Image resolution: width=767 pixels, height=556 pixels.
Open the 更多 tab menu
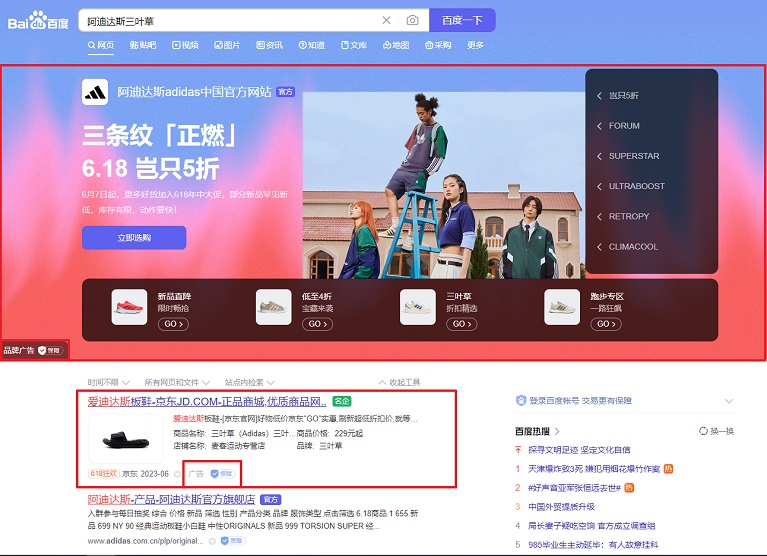click(x=475, y=45)
